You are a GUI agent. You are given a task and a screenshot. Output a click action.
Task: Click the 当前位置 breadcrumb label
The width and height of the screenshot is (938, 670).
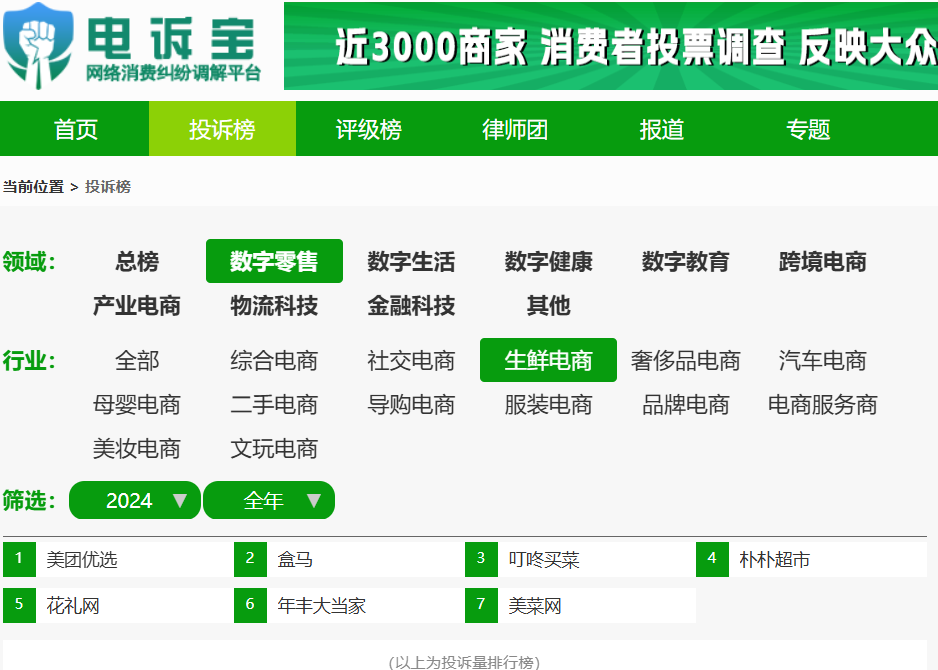[34, 187]
